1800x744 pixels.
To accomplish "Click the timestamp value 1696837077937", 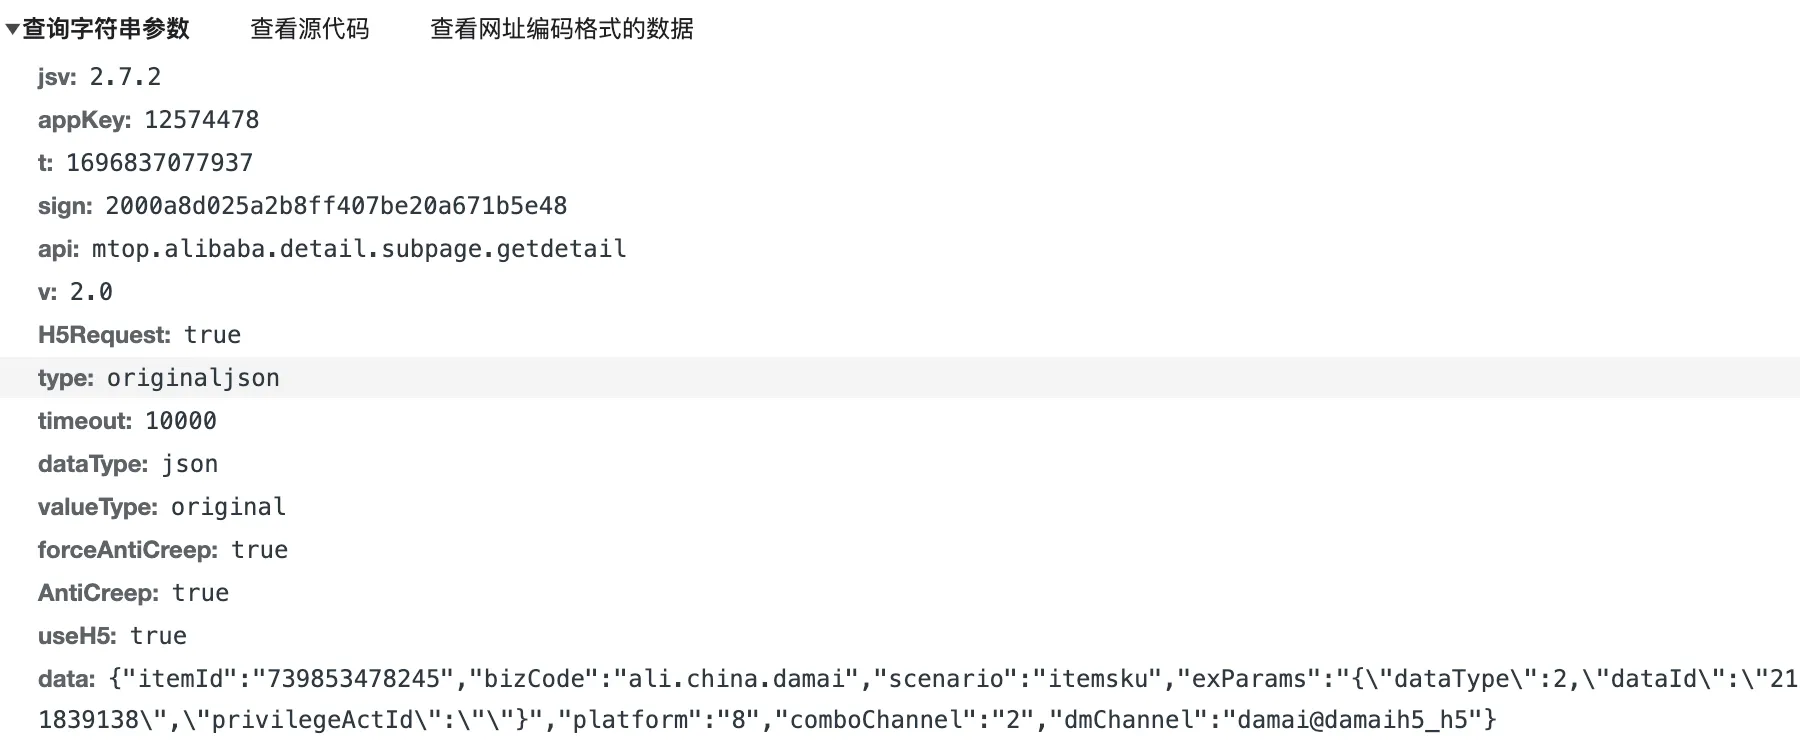I will (159, 163).
